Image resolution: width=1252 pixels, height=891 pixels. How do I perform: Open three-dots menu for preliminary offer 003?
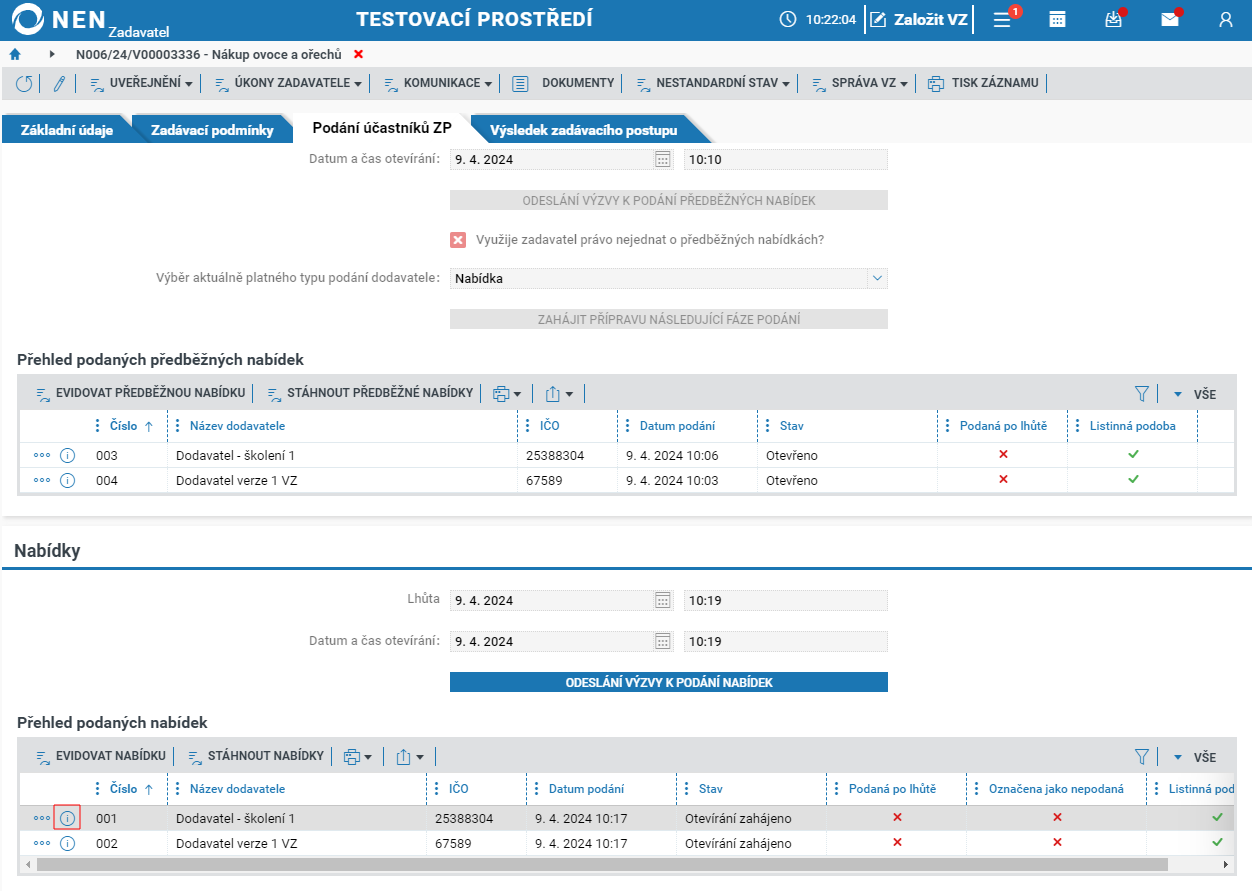(x=42, y=455)
